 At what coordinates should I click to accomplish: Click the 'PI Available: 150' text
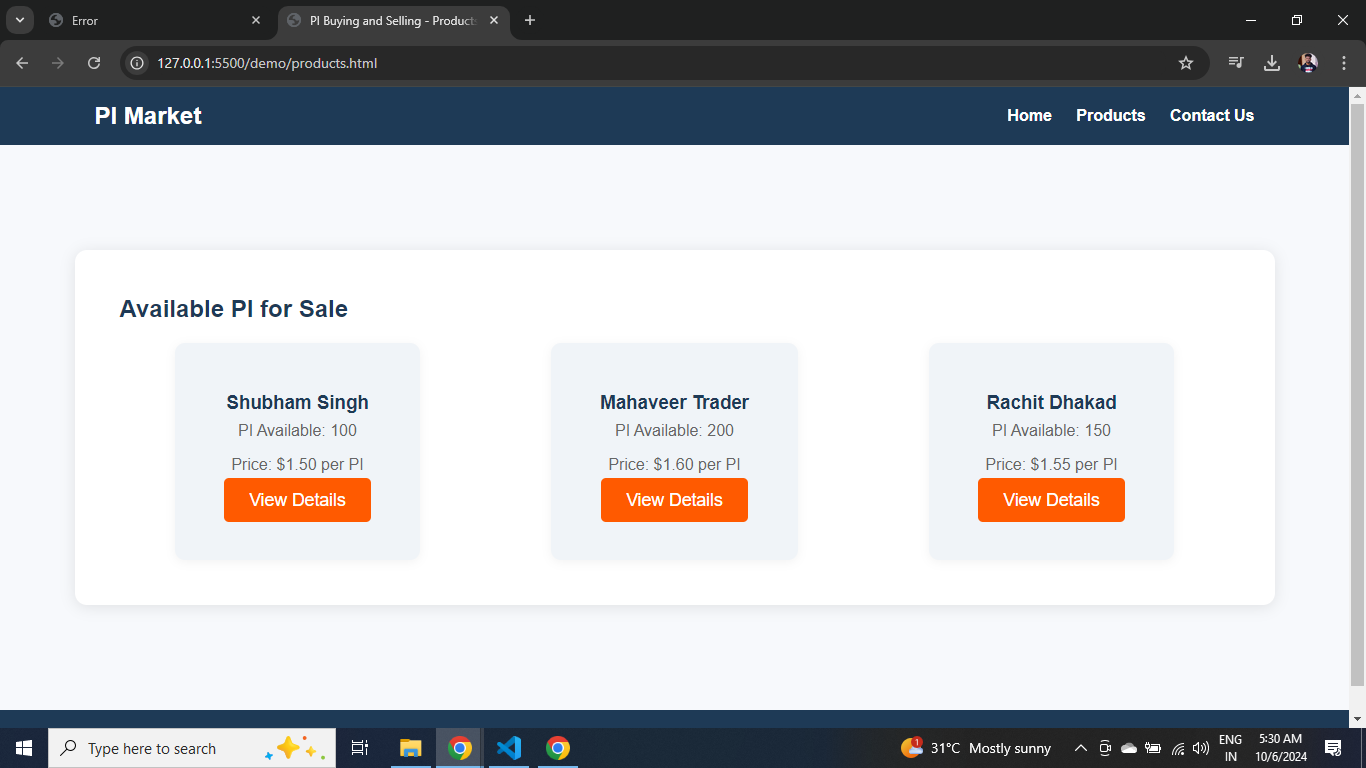coord(1051,430)
